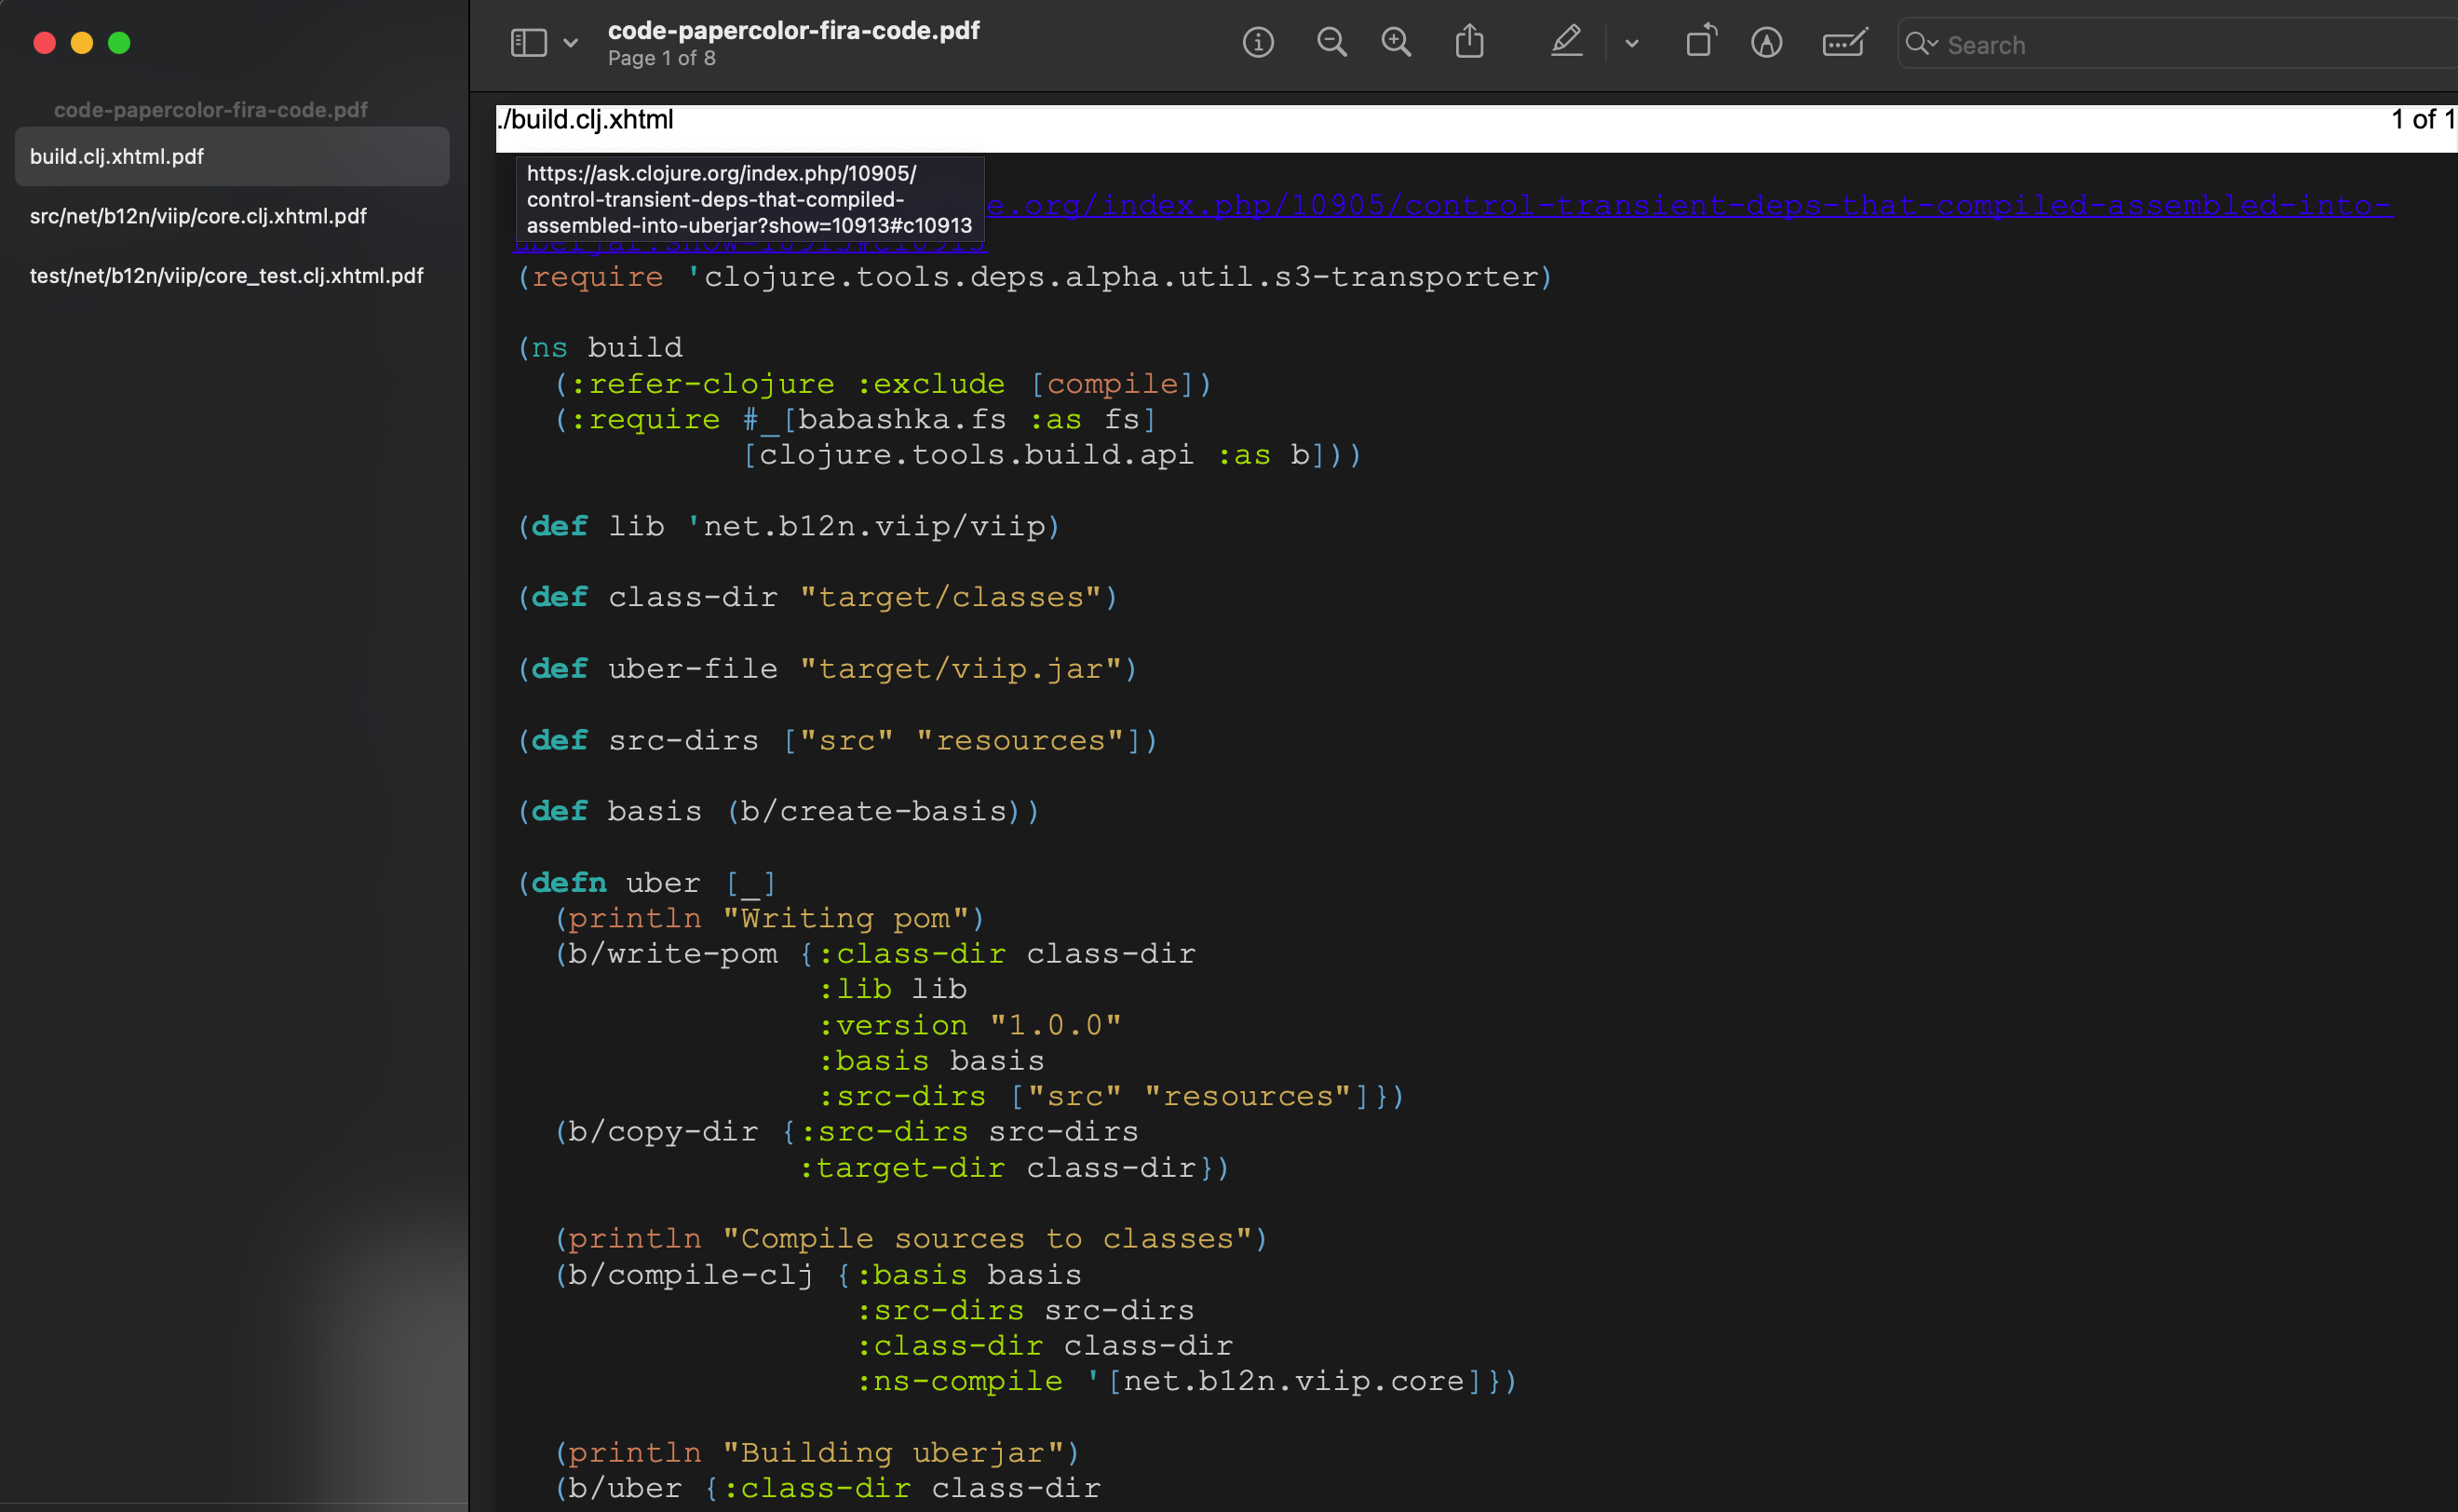Viewport: 2458px width, 1512px height.
Task: Click the "Page 1 of 8" subtitle
Action: click(662, 59)
